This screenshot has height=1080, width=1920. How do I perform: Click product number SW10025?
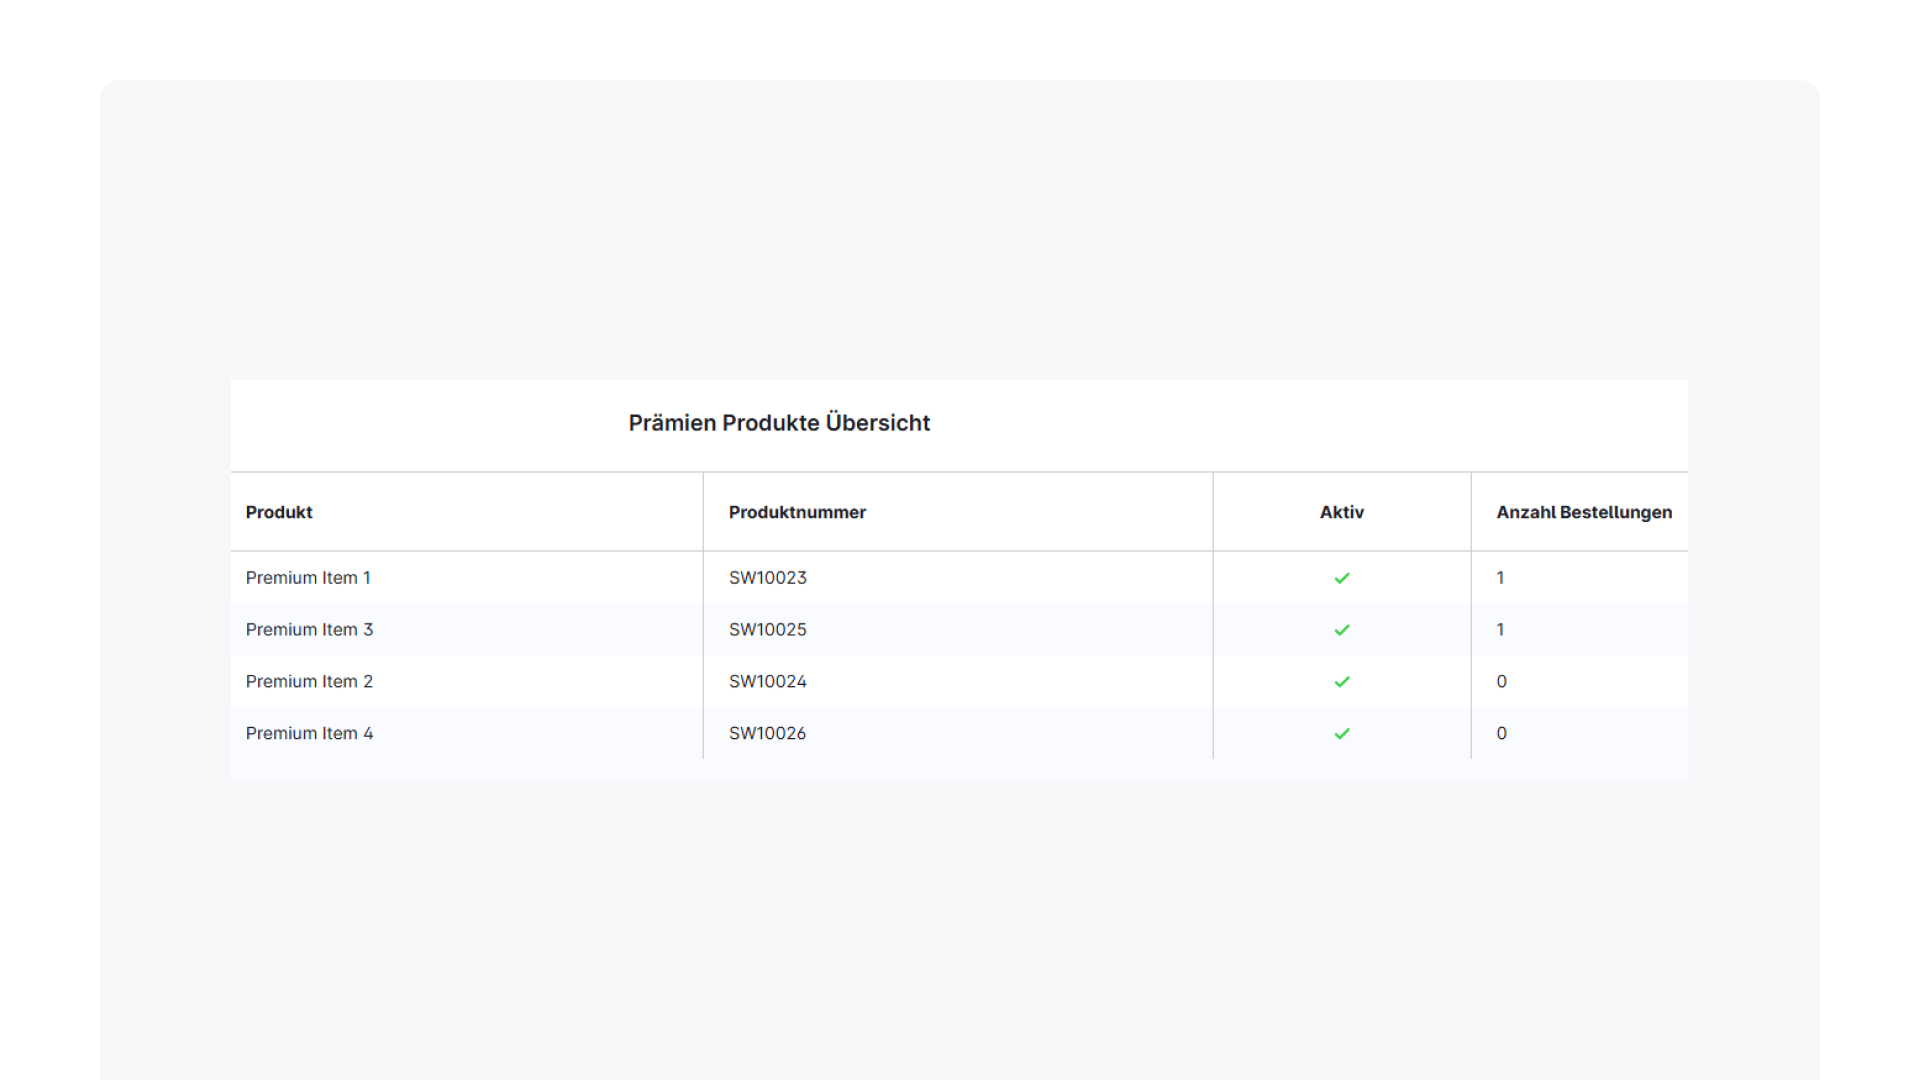[767, 630]
